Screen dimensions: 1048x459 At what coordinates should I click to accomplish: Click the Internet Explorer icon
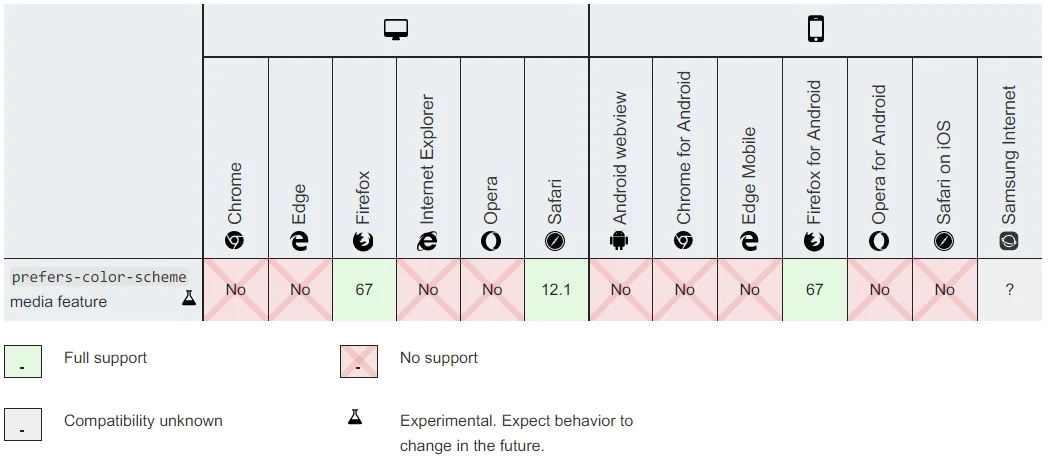tap(428, 241)
